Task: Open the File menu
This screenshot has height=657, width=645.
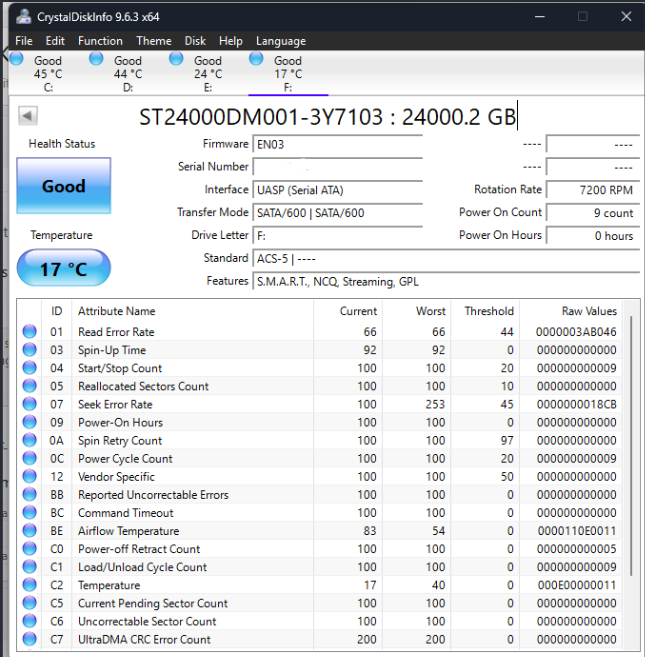Action: pos(23,41)
